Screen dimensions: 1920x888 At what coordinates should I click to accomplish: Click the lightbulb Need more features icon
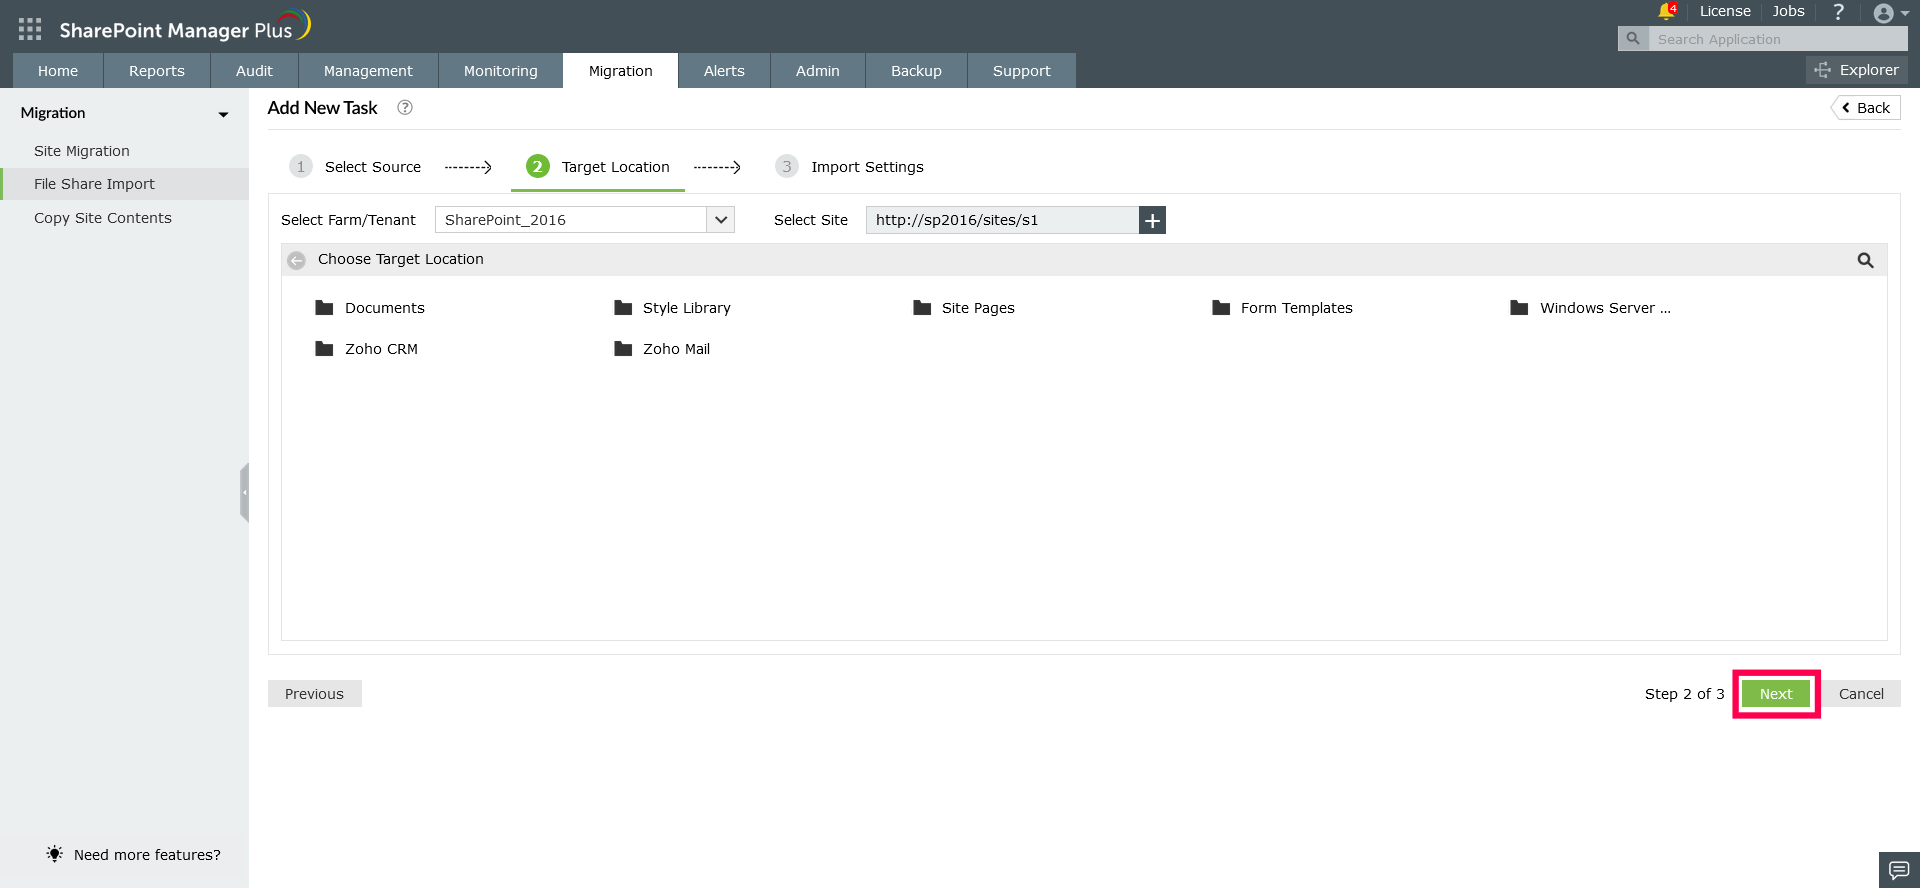coord(54,854)
